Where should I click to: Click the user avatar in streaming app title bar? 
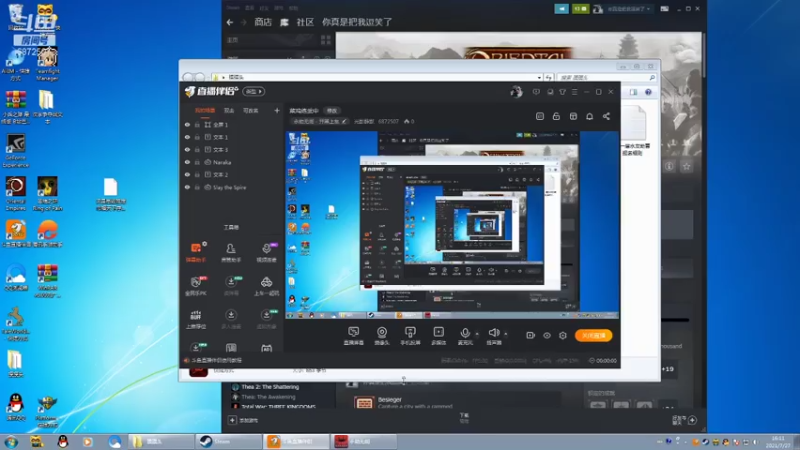tap(516, 91)
